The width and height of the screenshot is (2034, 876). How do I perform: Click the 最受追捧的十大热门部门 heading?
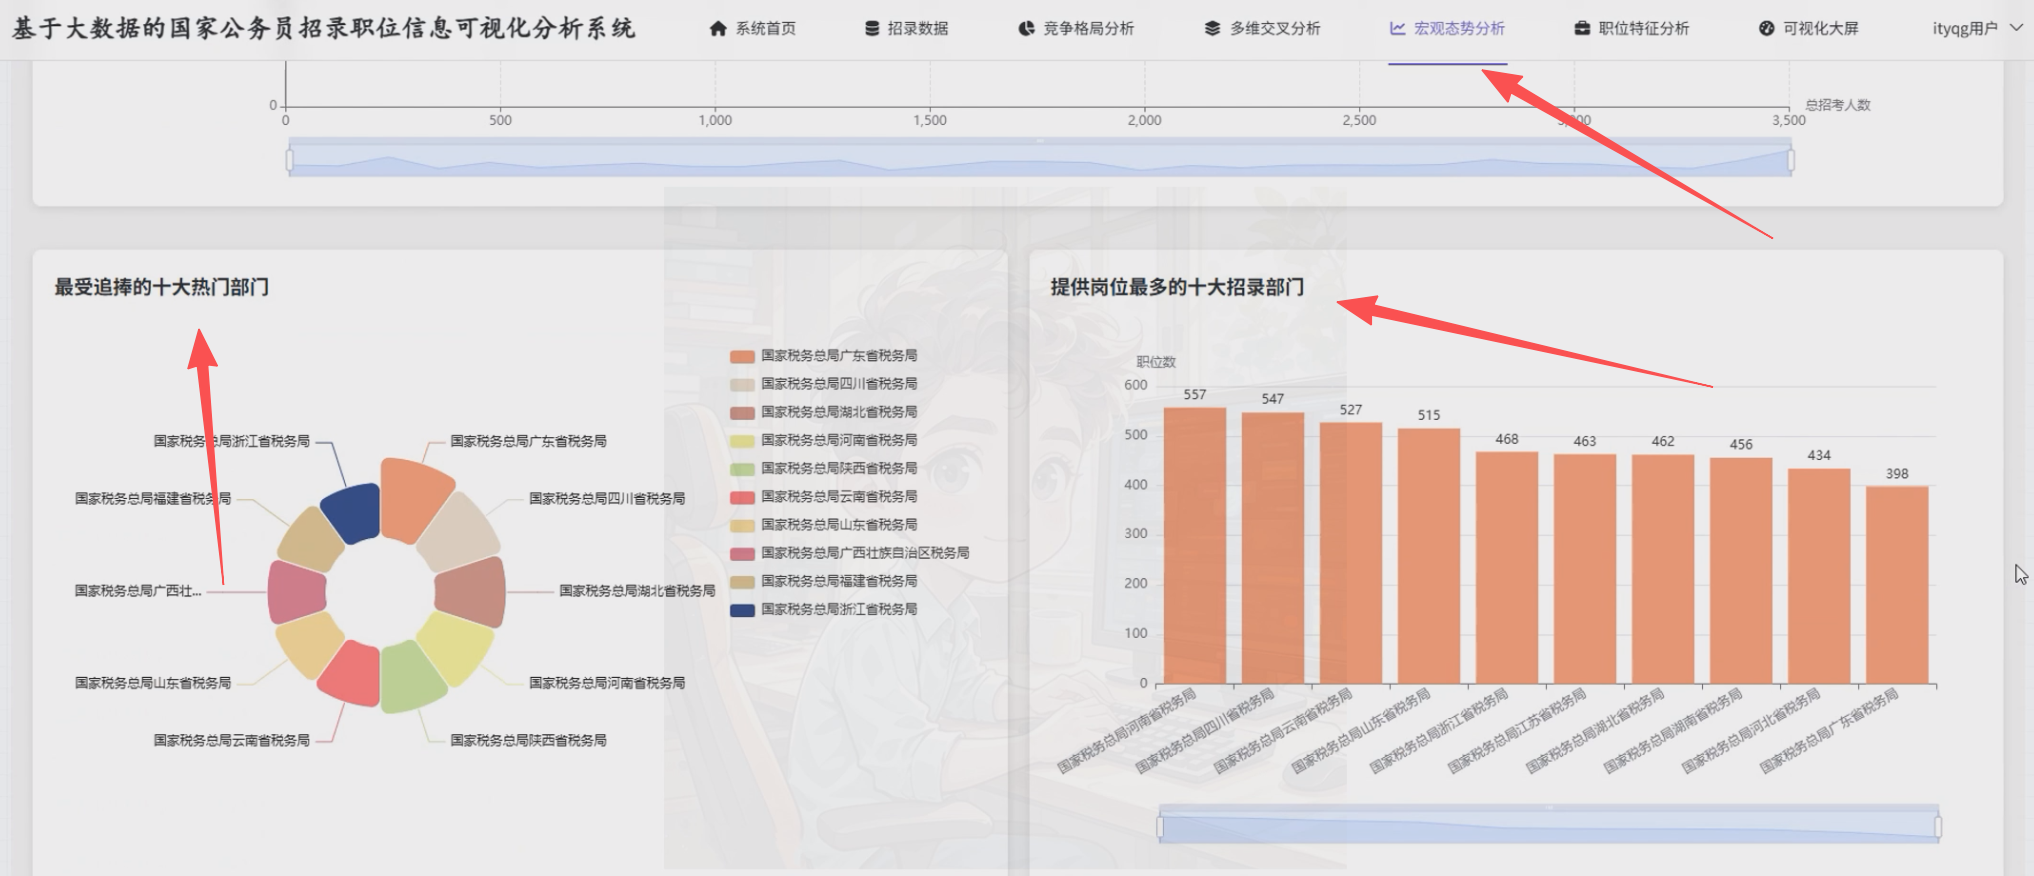click(162, 288)
